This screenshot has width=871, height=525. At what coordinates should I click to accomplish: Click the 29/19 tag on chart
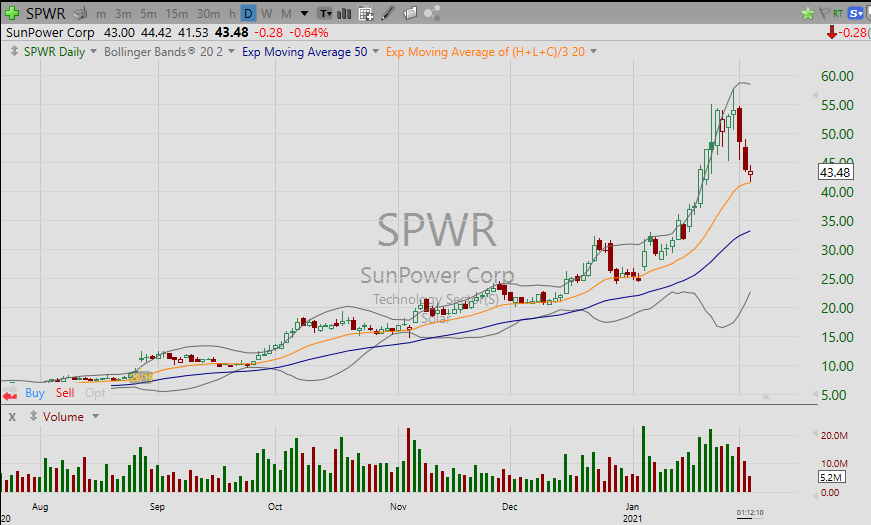click(x=141, y=378)
